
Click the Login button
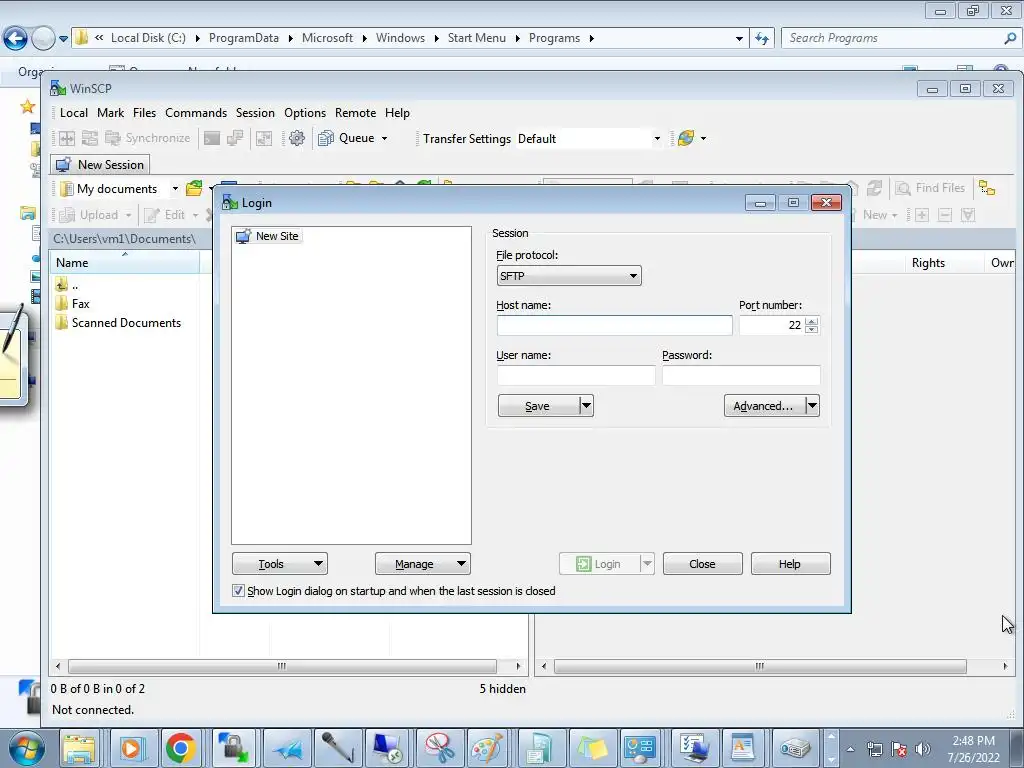pos(599,564)
